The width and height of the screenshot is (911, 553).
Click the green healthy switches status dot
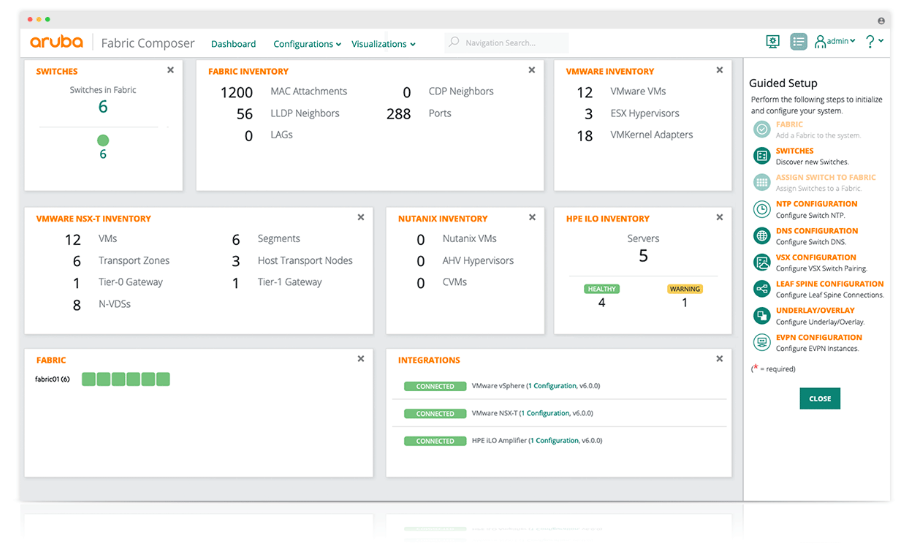(103, 140)
